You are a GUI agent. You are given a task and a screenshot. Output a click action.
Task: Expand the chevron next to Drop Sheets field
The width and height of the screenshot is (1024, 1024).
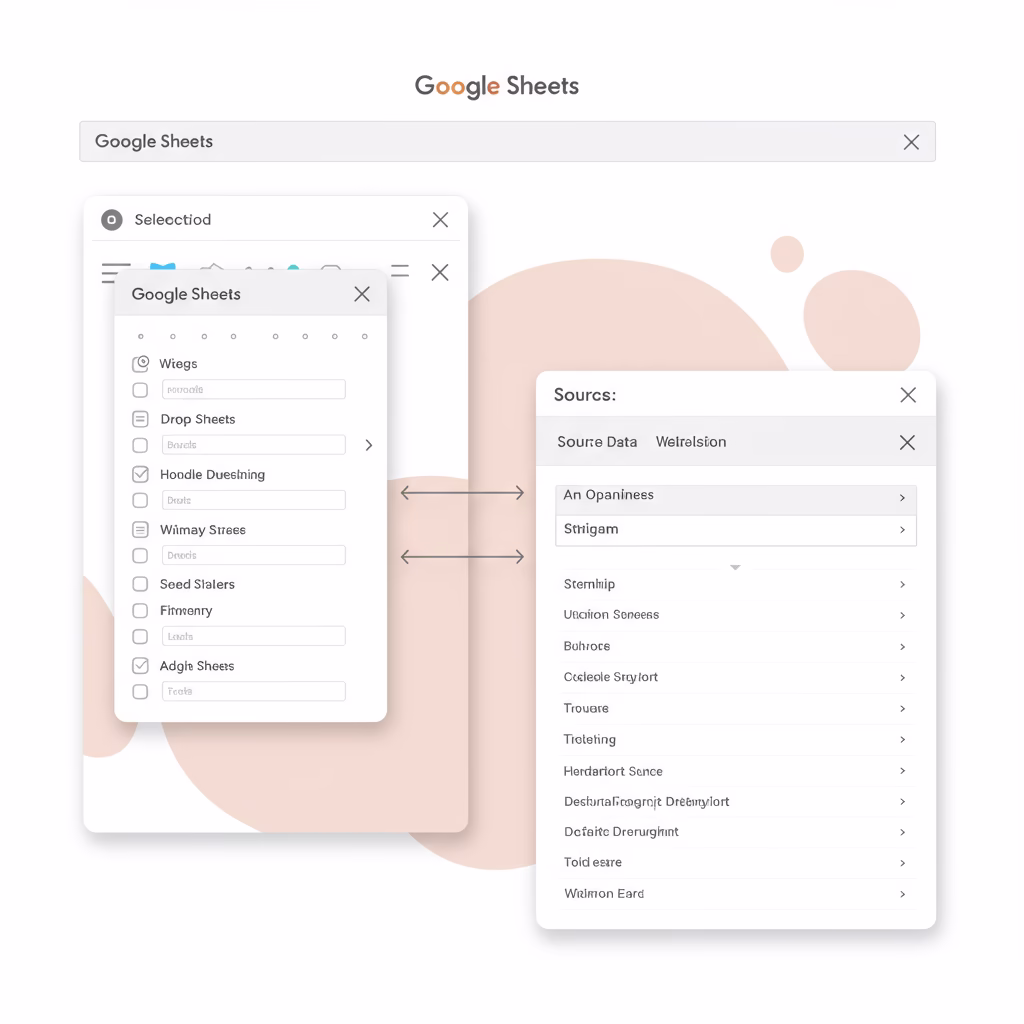pos(369,445)
